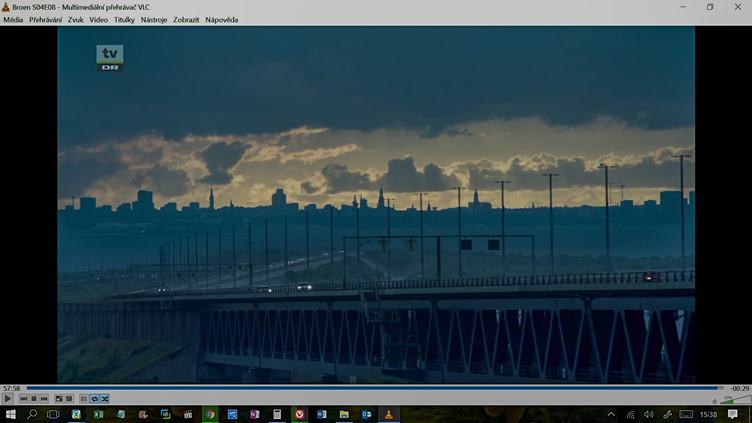The width and height of the screenshot is (752, 423).
Task: Open Wi-Fi network settings
Action: 630,414
